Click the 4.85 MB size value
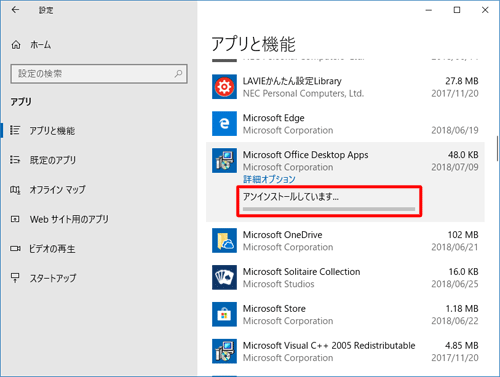 pyautogui.click(x=462, y=346)
